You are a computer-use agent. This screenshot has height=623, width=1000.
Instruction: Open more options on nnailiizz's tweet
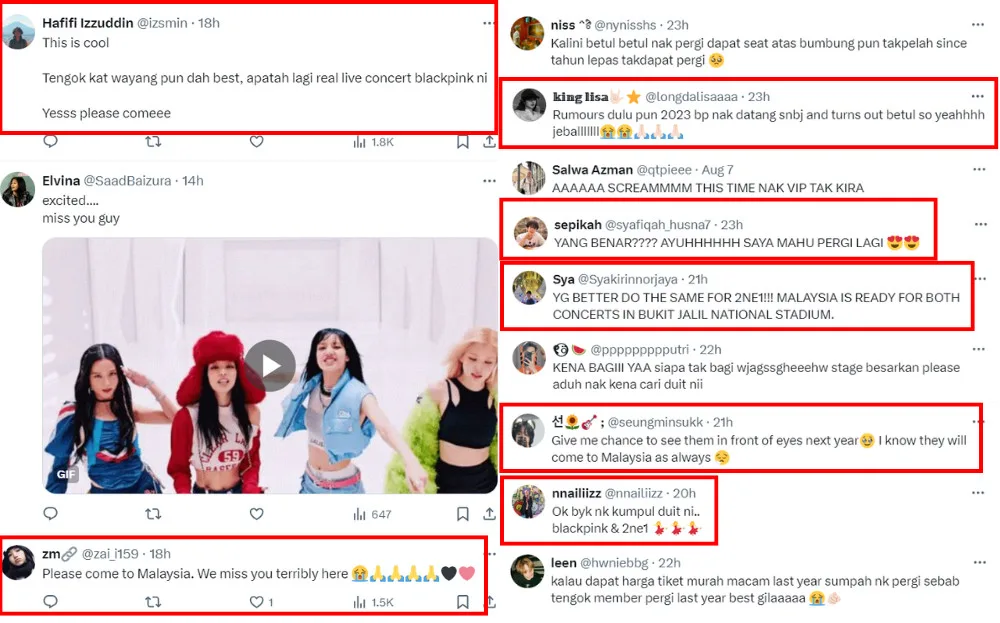978,493
